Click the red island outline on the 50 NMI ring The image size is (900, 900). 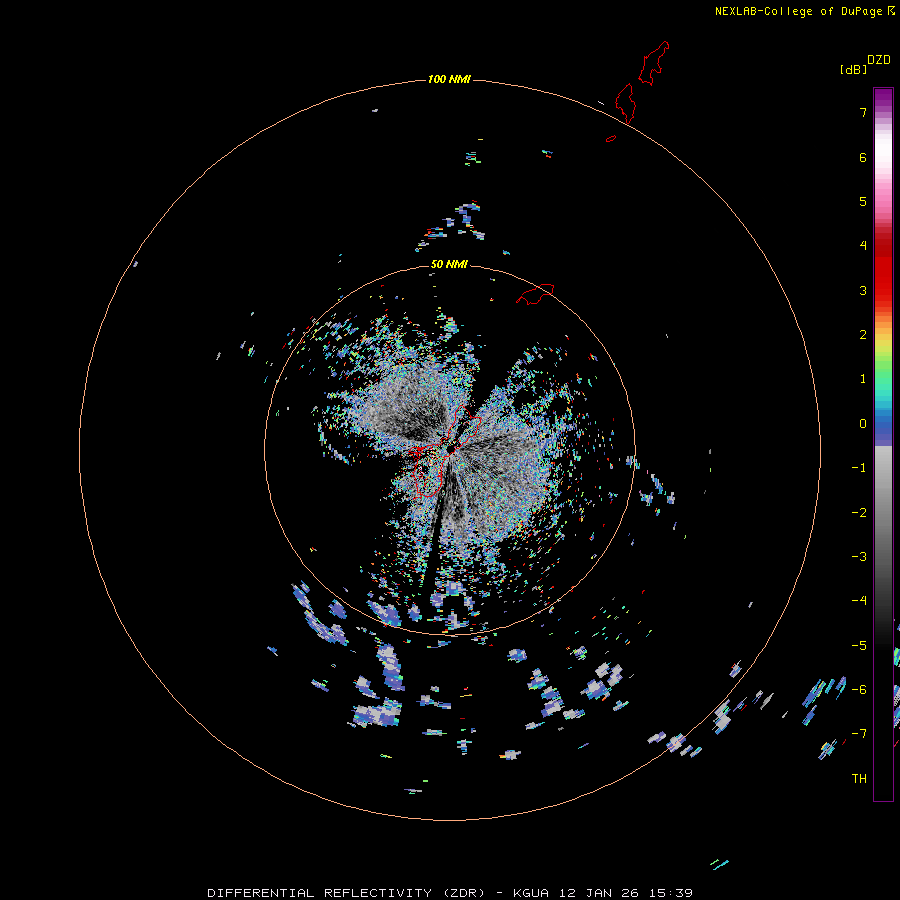(535, 293)
